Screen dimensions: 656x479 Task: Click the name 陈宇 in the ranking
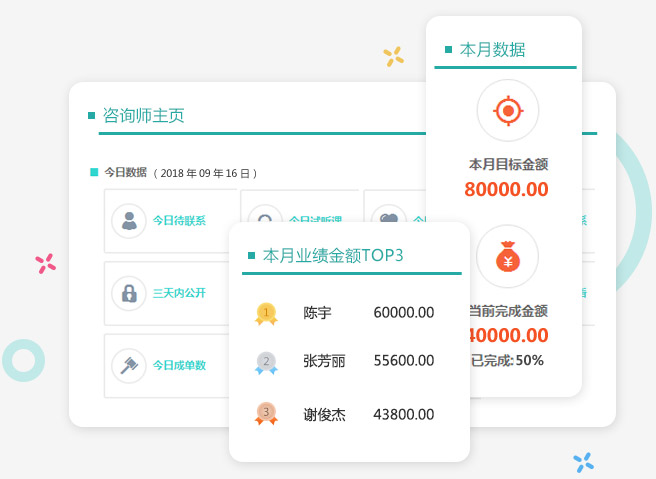pos(317,313)
